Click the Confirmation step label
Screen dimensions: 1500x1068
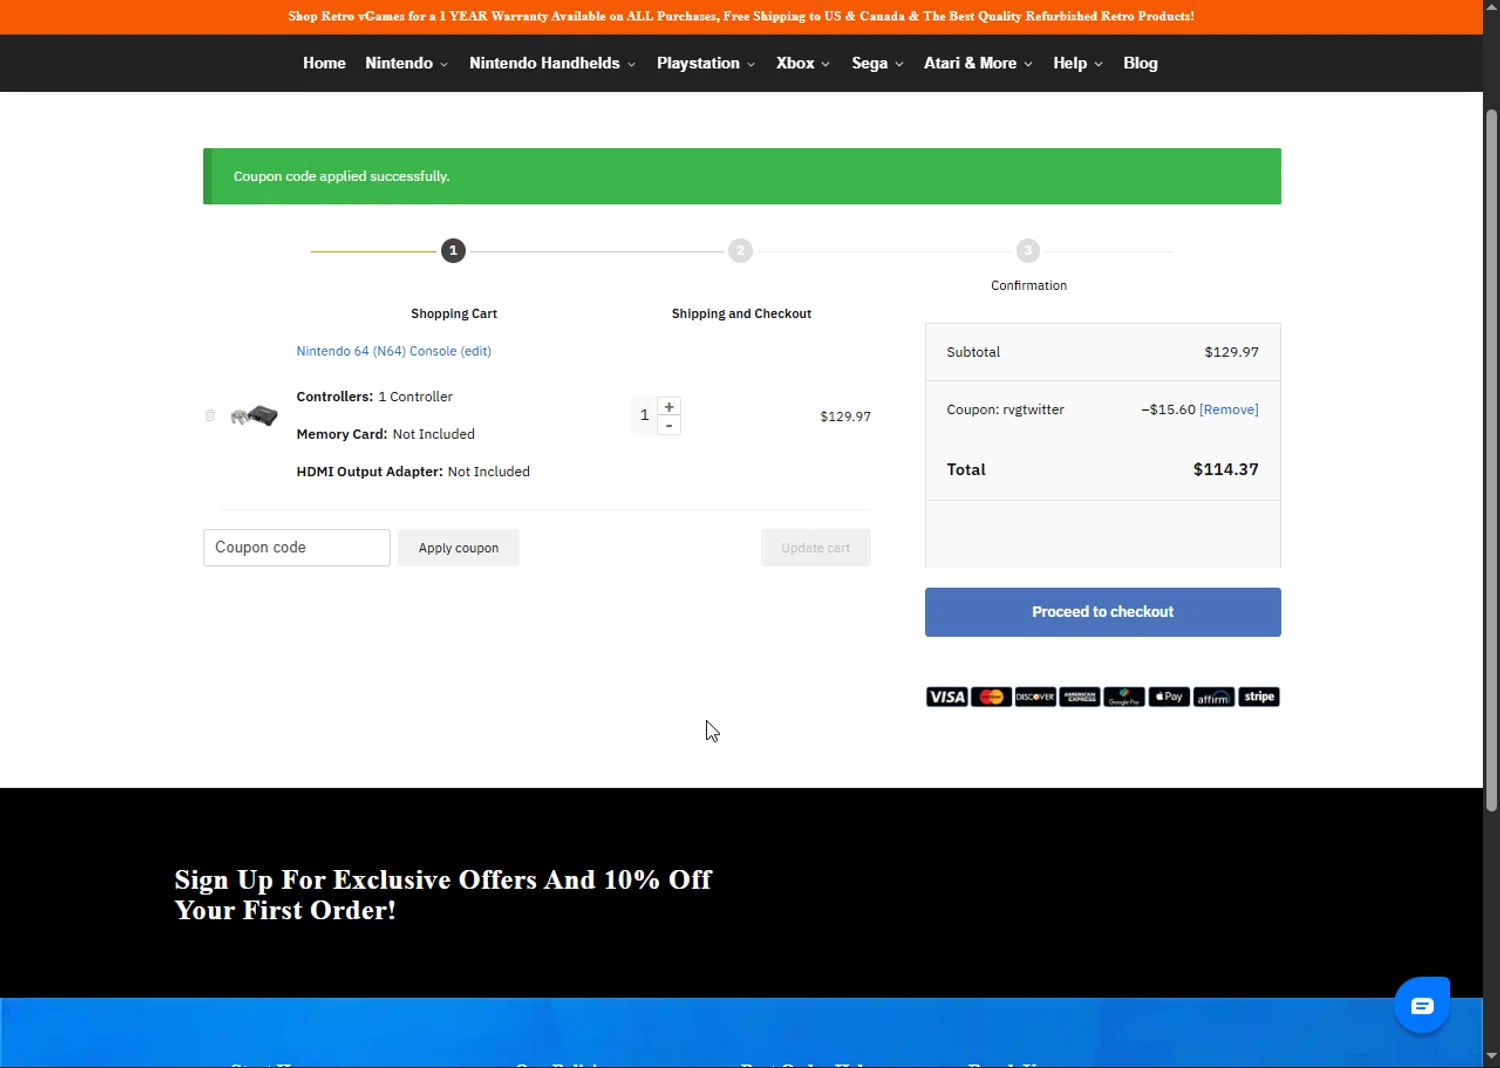coord(1029,286)
